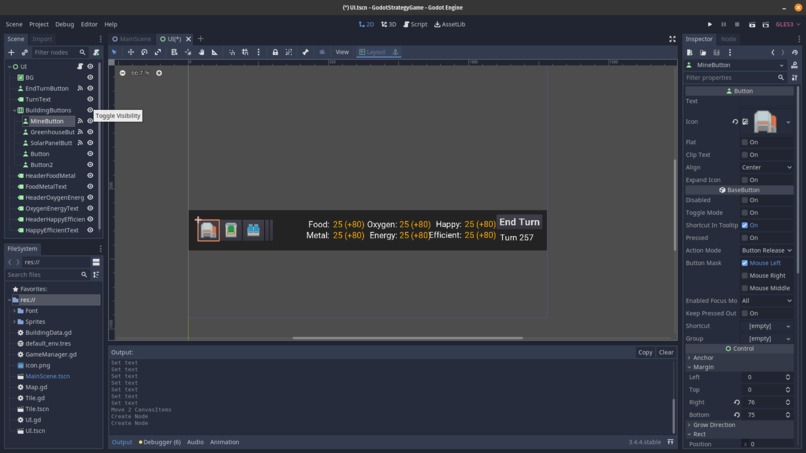The height and width of the screenshot is (453, 806).
Task: Open the GLES3 renderer dropdown
Action: point(787,24)
